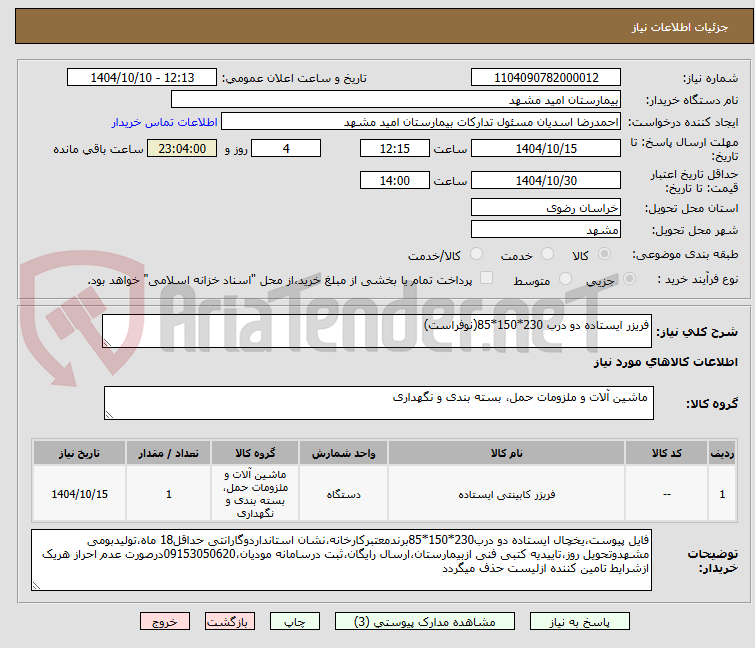Click the شماره نیاز field 1104090782000012

pos(546,78)
